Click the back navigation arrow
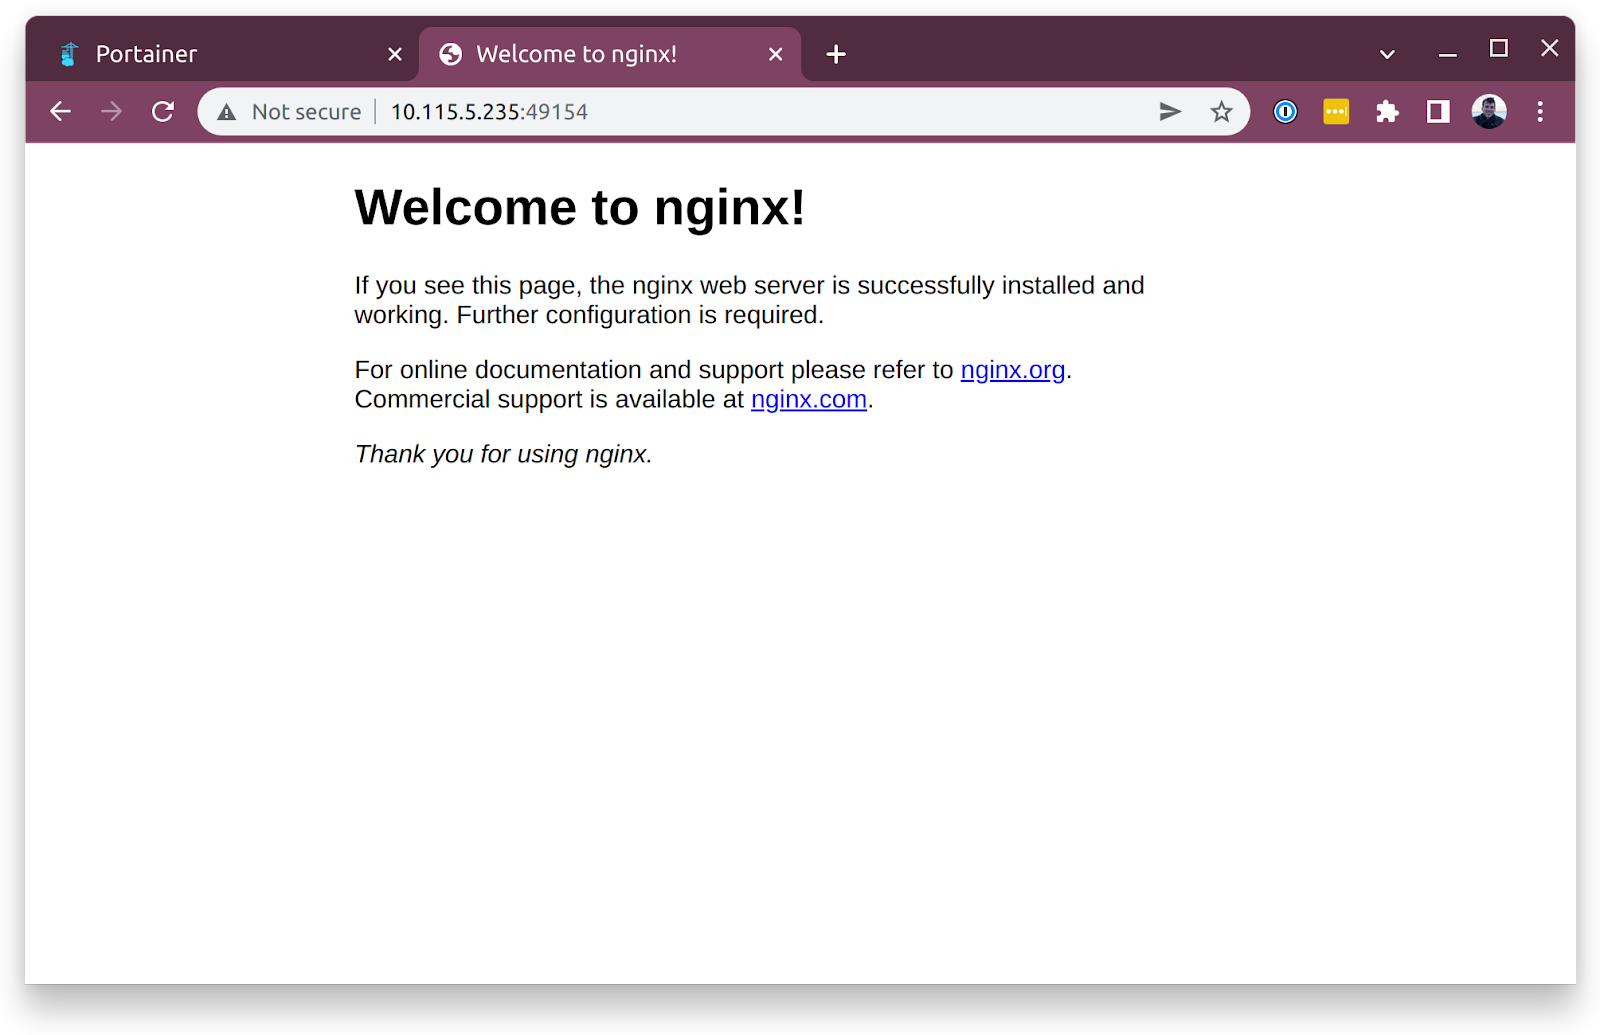 tap(61, 111)
